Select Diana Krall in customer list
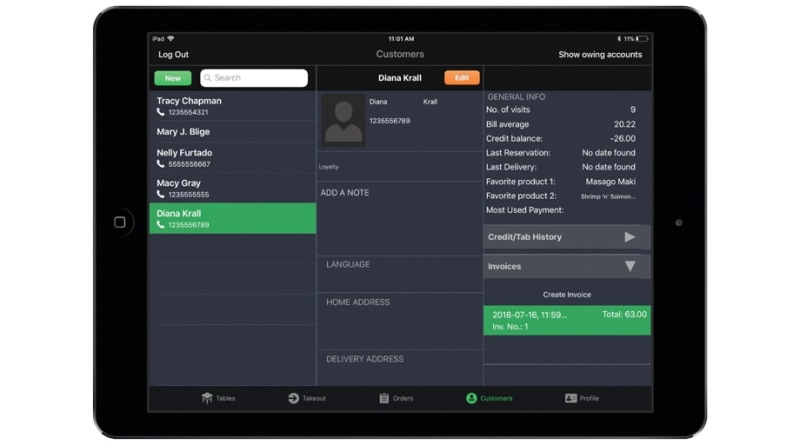This screenshot has height=445, width=800. [x=233, y=218]
